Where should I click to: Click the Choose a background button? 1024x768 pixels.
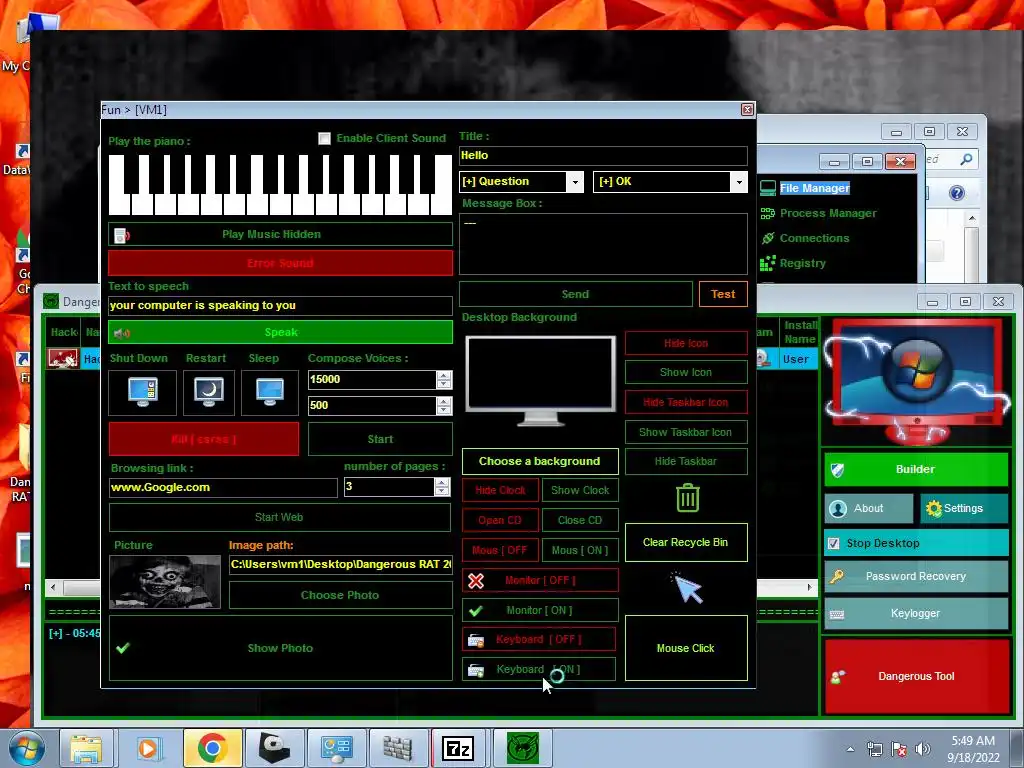pyautogui.click(x=539, y=461)
